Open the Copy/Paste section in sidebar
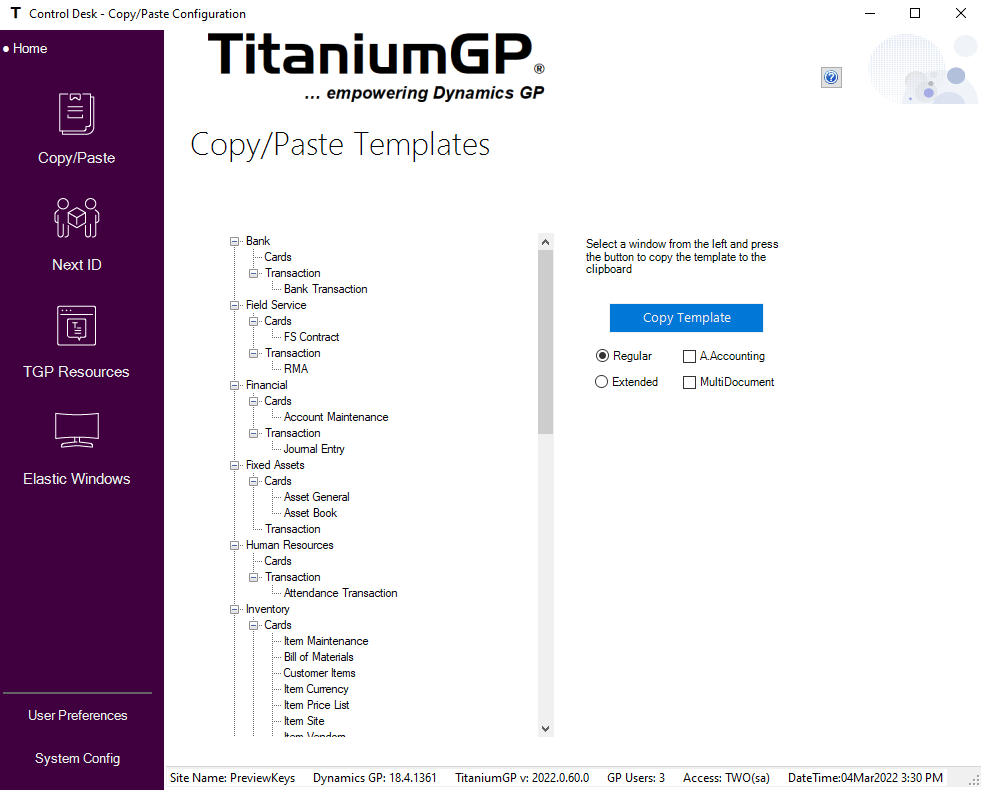The image size is (984, 790). click(x=77, y=129)
